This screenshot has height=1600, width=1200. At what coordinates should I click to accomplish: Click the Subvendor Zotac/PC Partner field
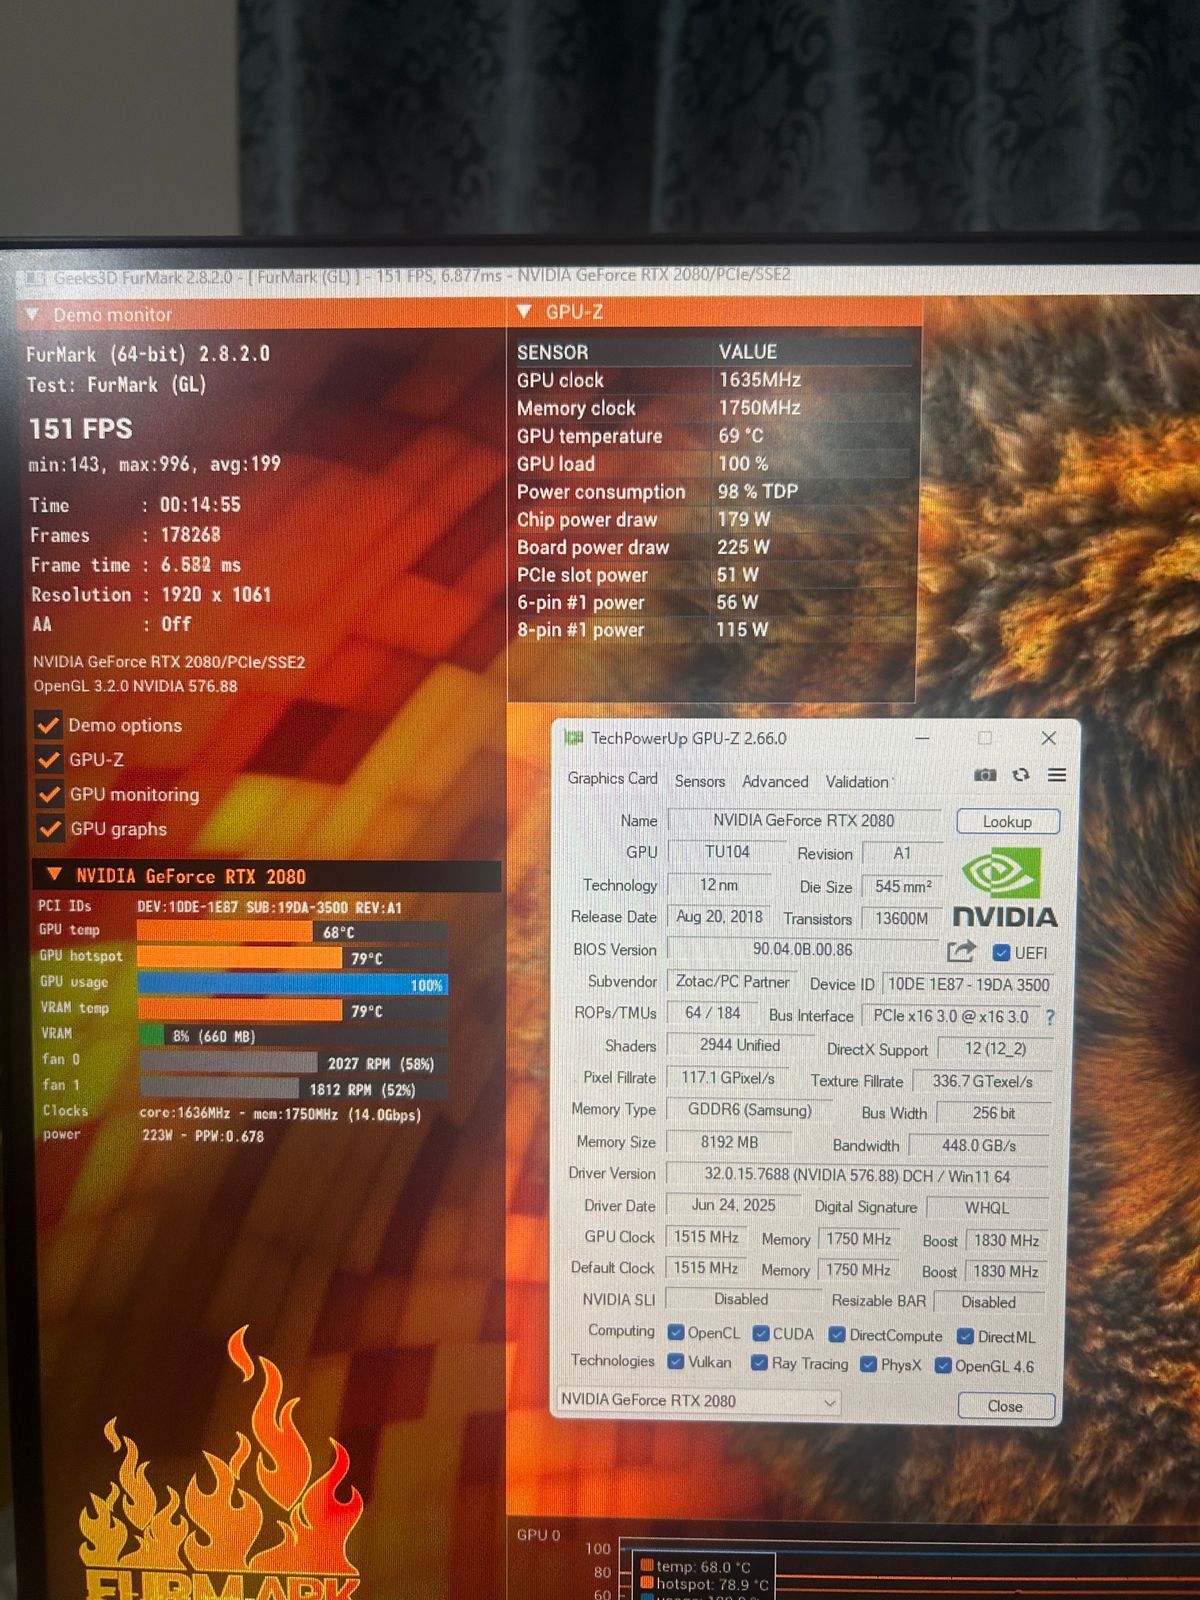coord(732,981)
